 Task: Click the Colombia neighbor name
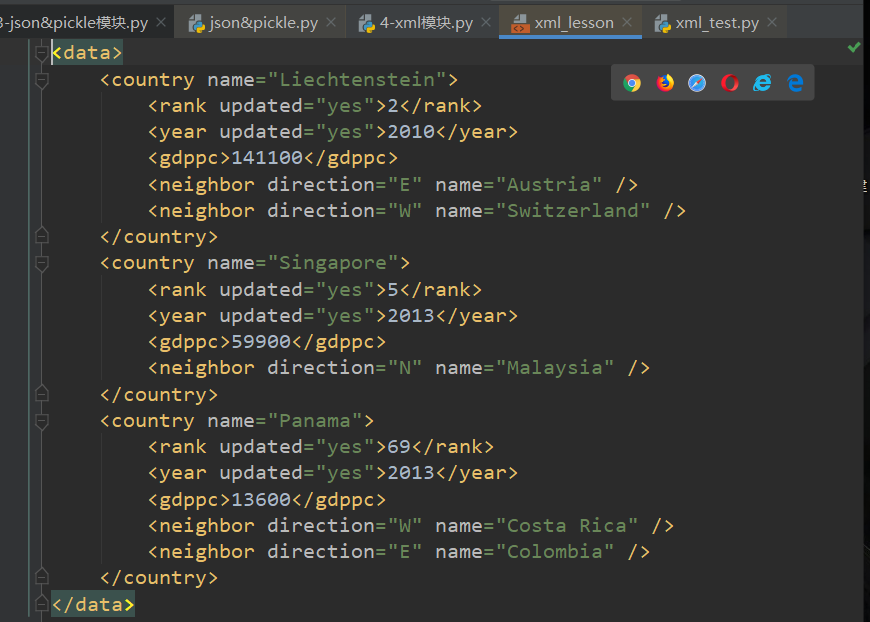(x=555, y=552)
